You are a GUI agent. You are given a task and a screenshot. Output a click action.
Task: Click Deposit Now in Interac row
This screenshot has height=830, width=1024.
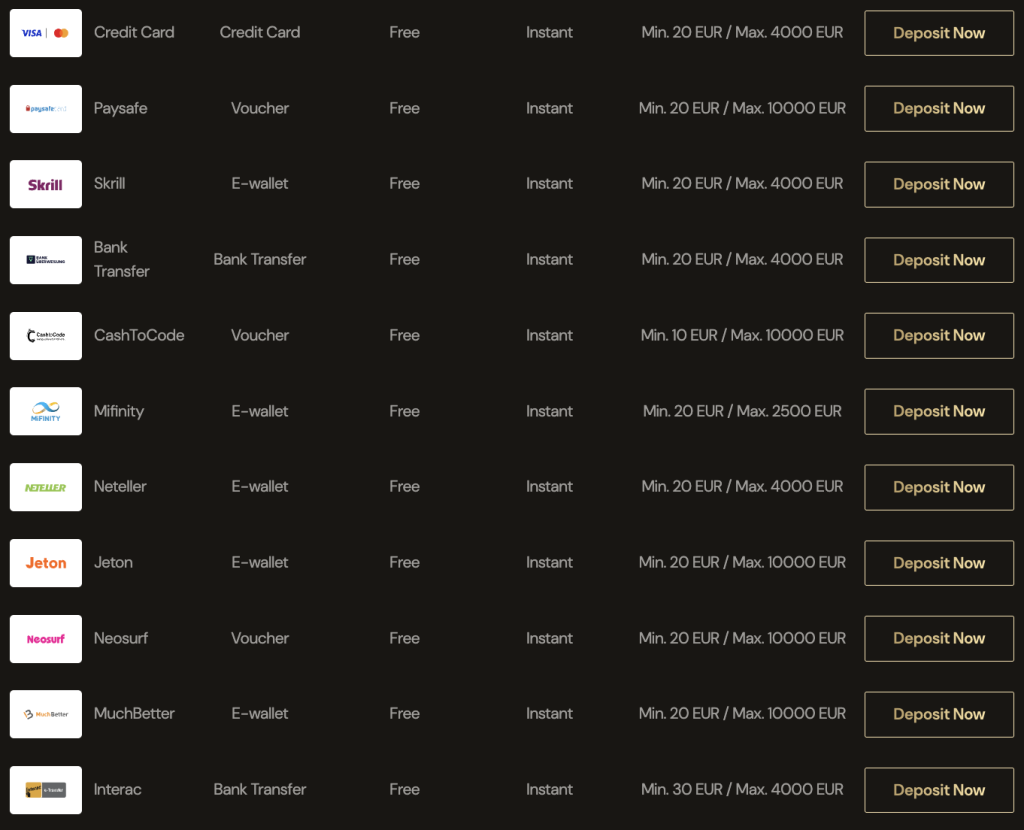pyautogui.click(x=939, y=790)
